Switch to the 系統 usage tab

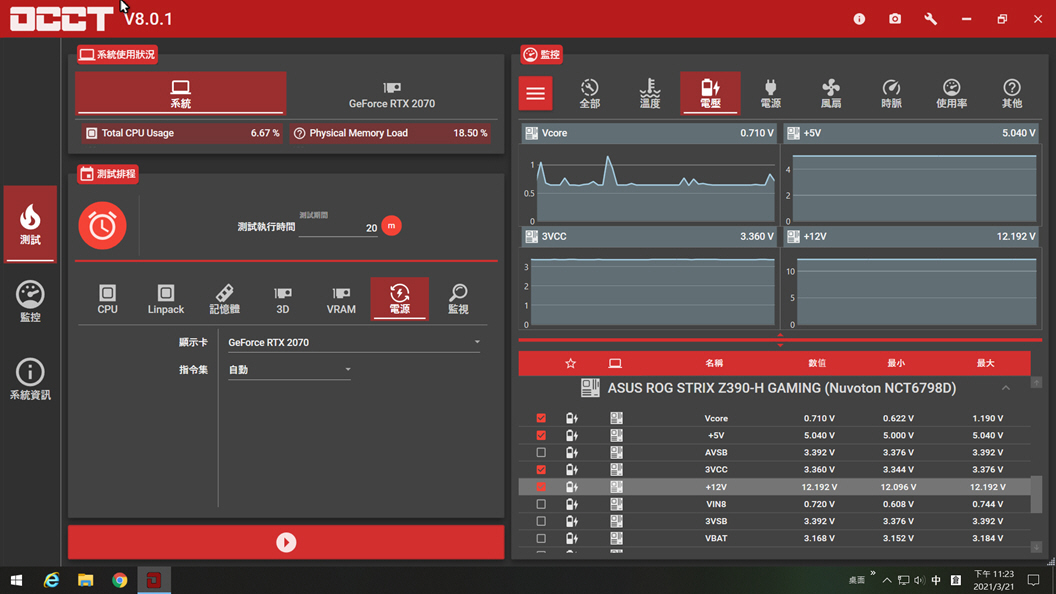click(180, 93)
